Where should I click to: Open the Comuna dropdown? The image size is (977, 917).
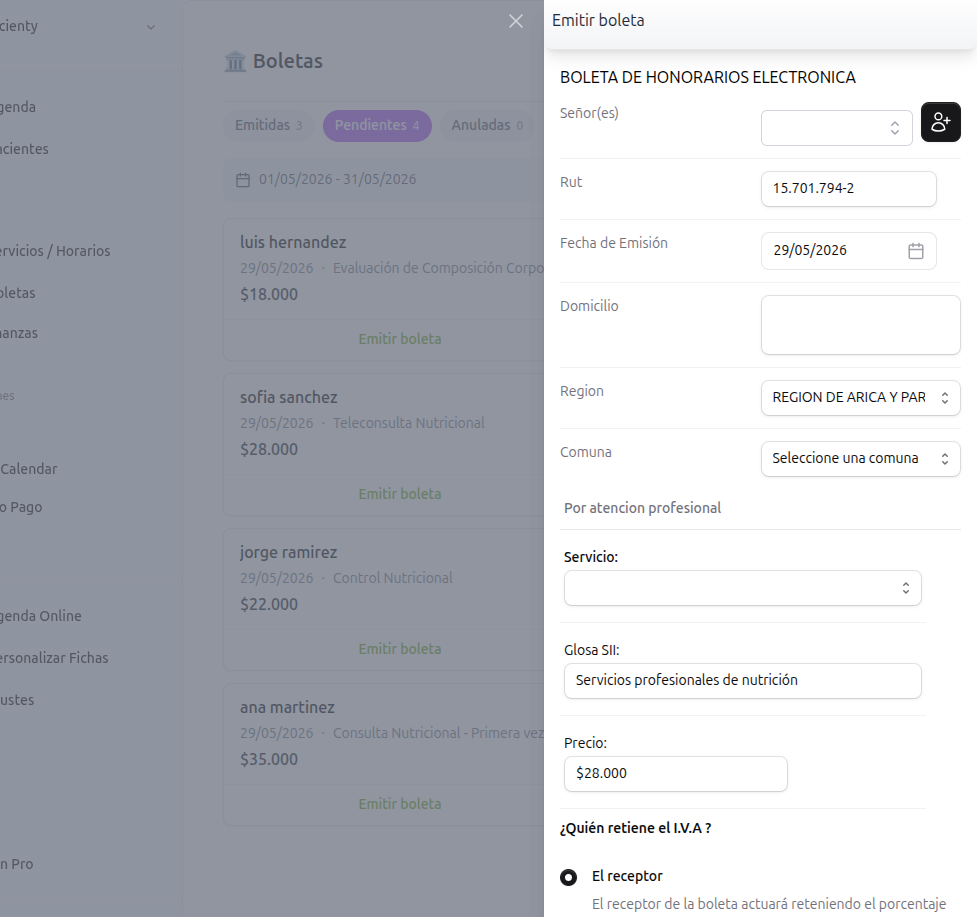tap(860, 458)
